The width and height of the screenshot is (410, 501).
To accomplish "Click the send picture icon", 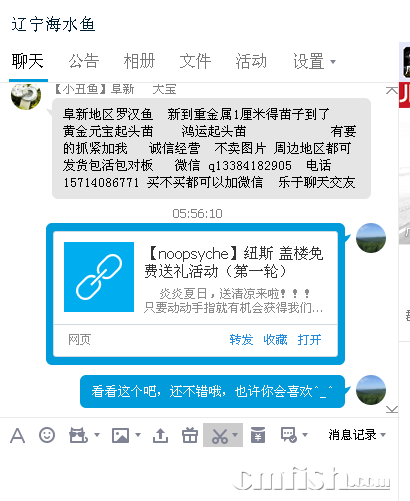I will coord(120,435).
